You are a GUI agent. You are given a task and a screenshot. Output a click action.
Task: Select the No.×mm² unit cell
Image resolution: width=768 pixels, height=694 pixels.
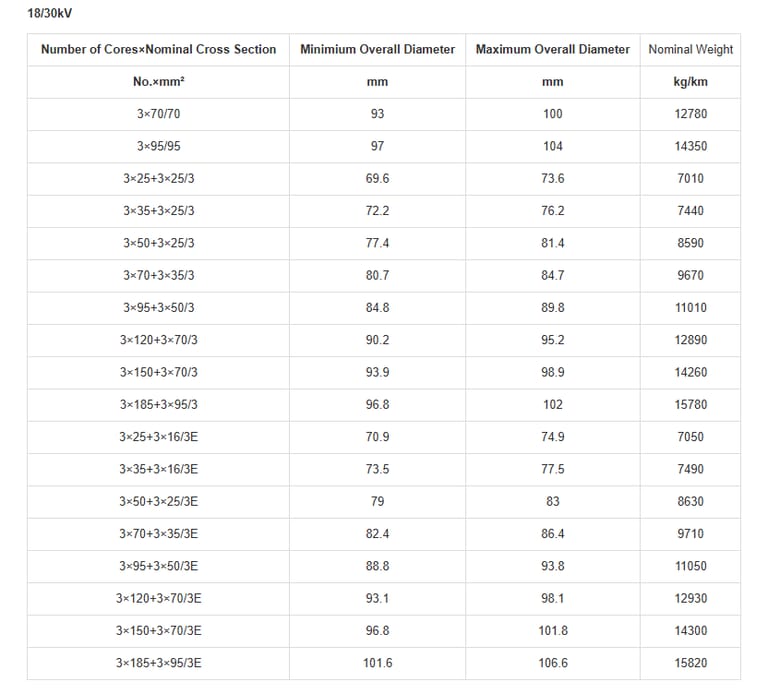[x=158, y=82]
